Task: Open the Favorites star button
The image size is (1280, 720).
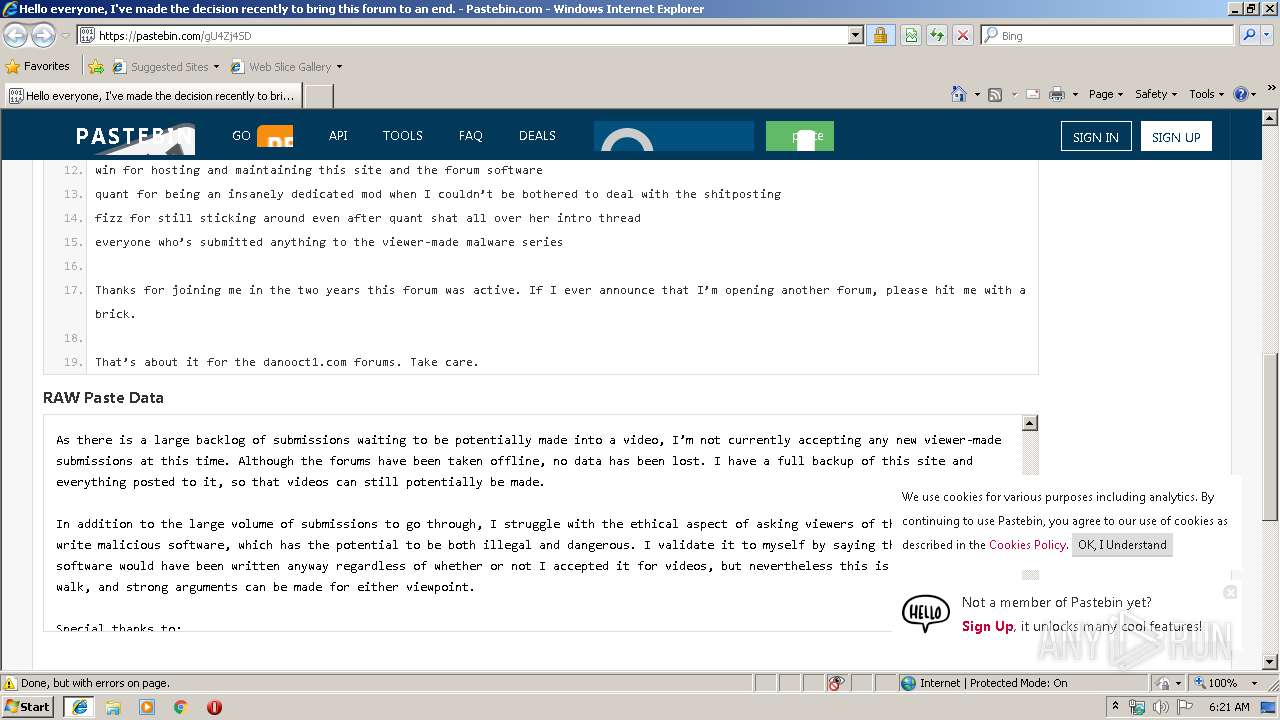Action: [x=38, y=67]
